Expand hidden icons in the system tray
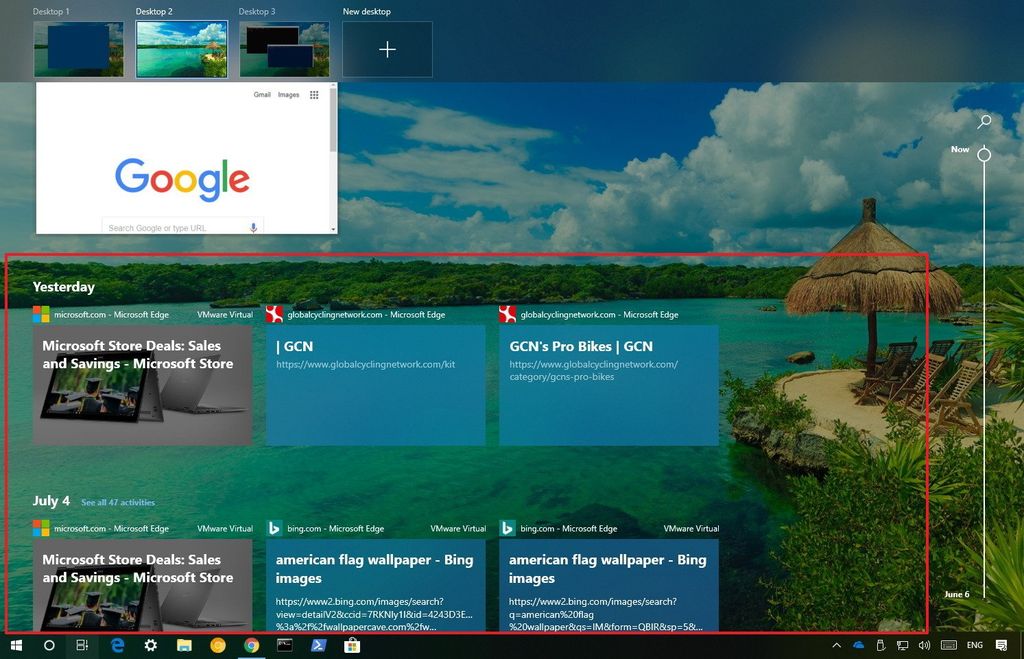The image size is (1024, 659). [x=837, y=645]
